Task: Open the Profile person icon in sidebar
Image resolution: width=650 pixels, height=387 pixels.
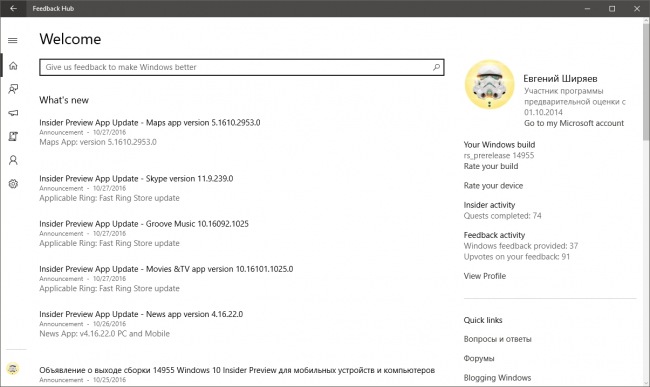Action: pyautogui.click(x=13, y=160)
